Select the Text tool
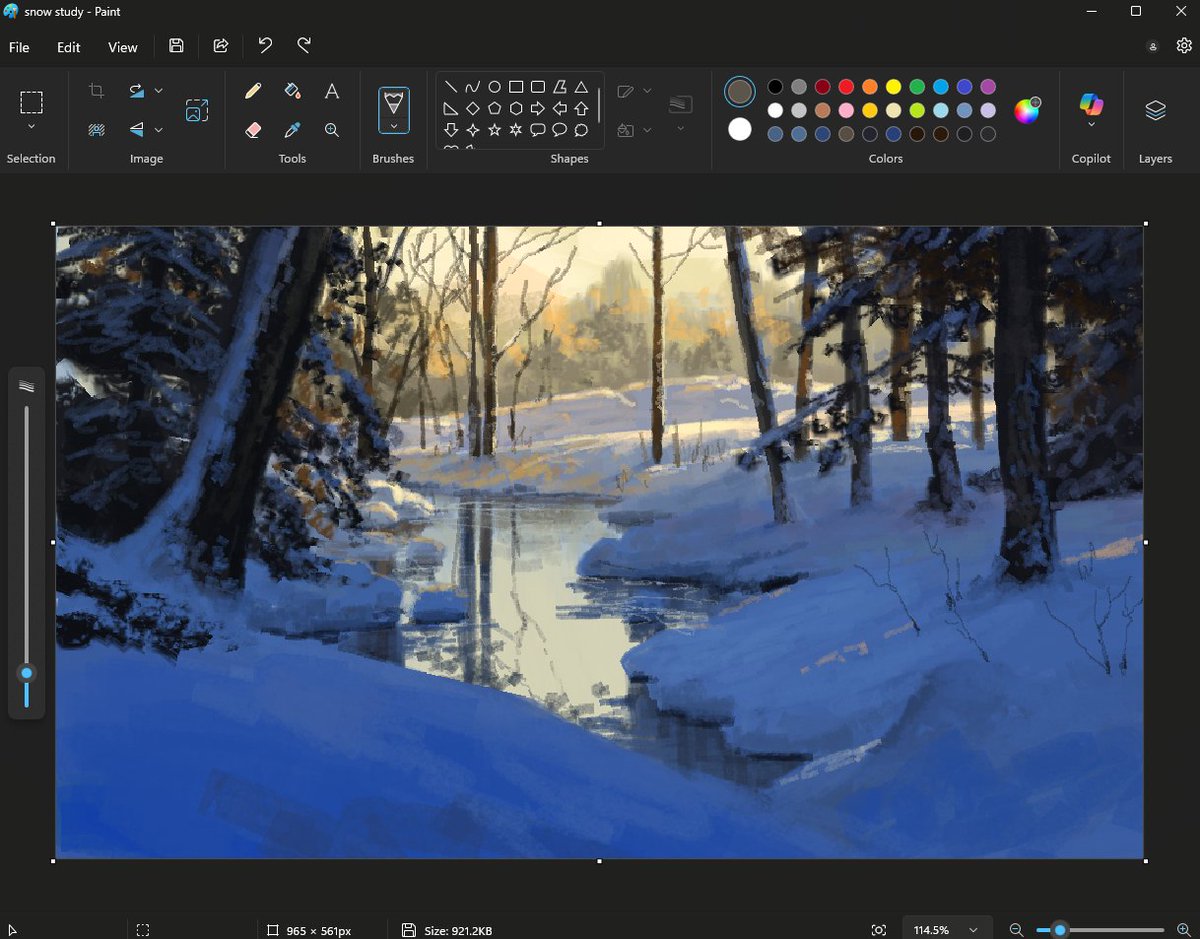Screen dimensions: 1200x939 [x=332, y=91]
